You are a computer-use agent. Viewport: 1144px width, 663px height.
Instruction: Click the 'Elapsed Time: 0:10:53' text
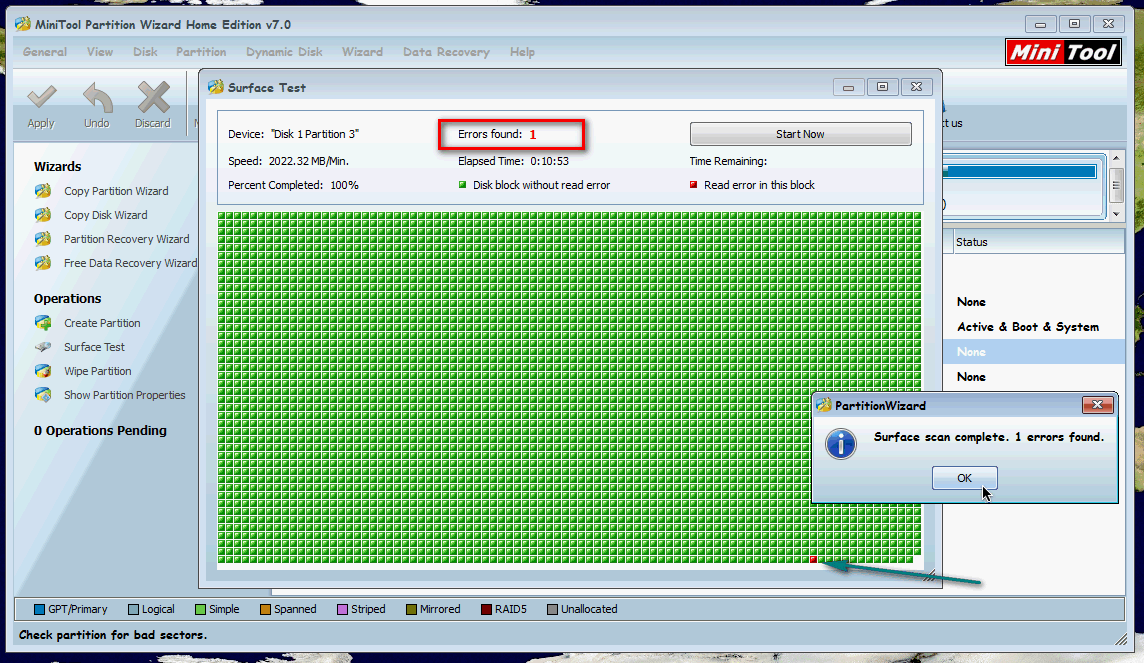[x=514, y=161]
